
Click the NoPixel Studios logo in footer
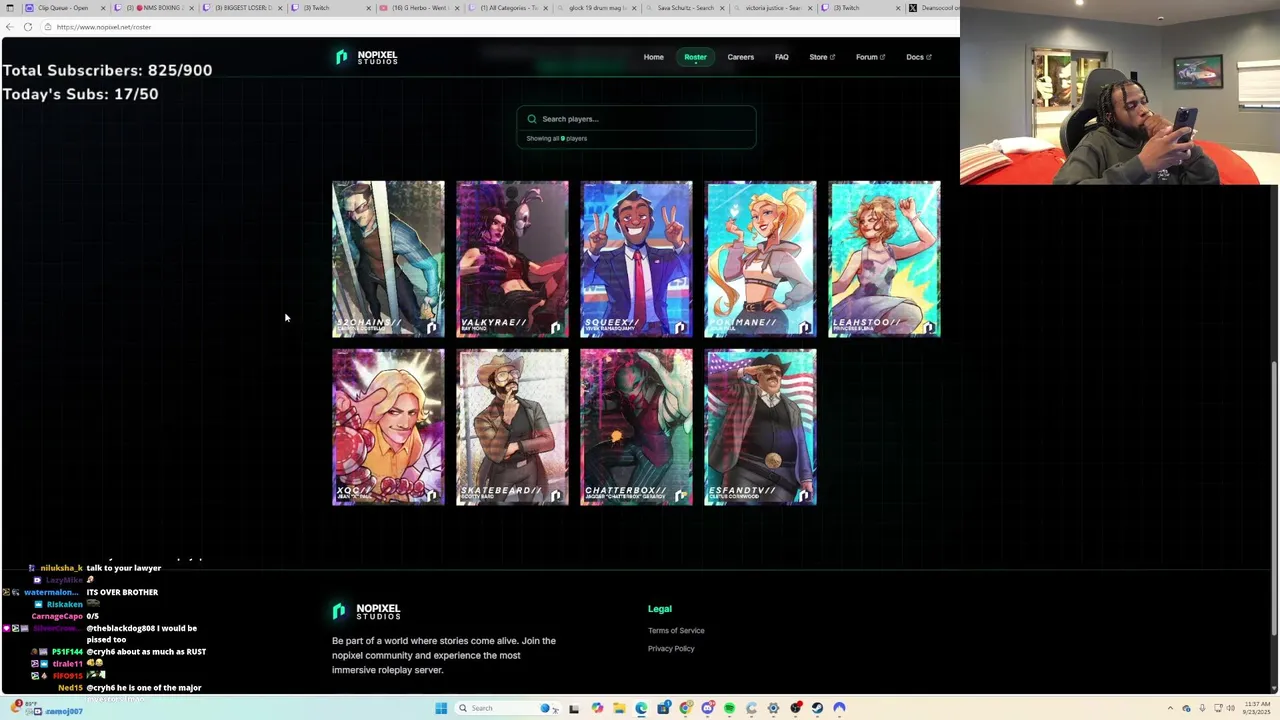pos(366,611)
